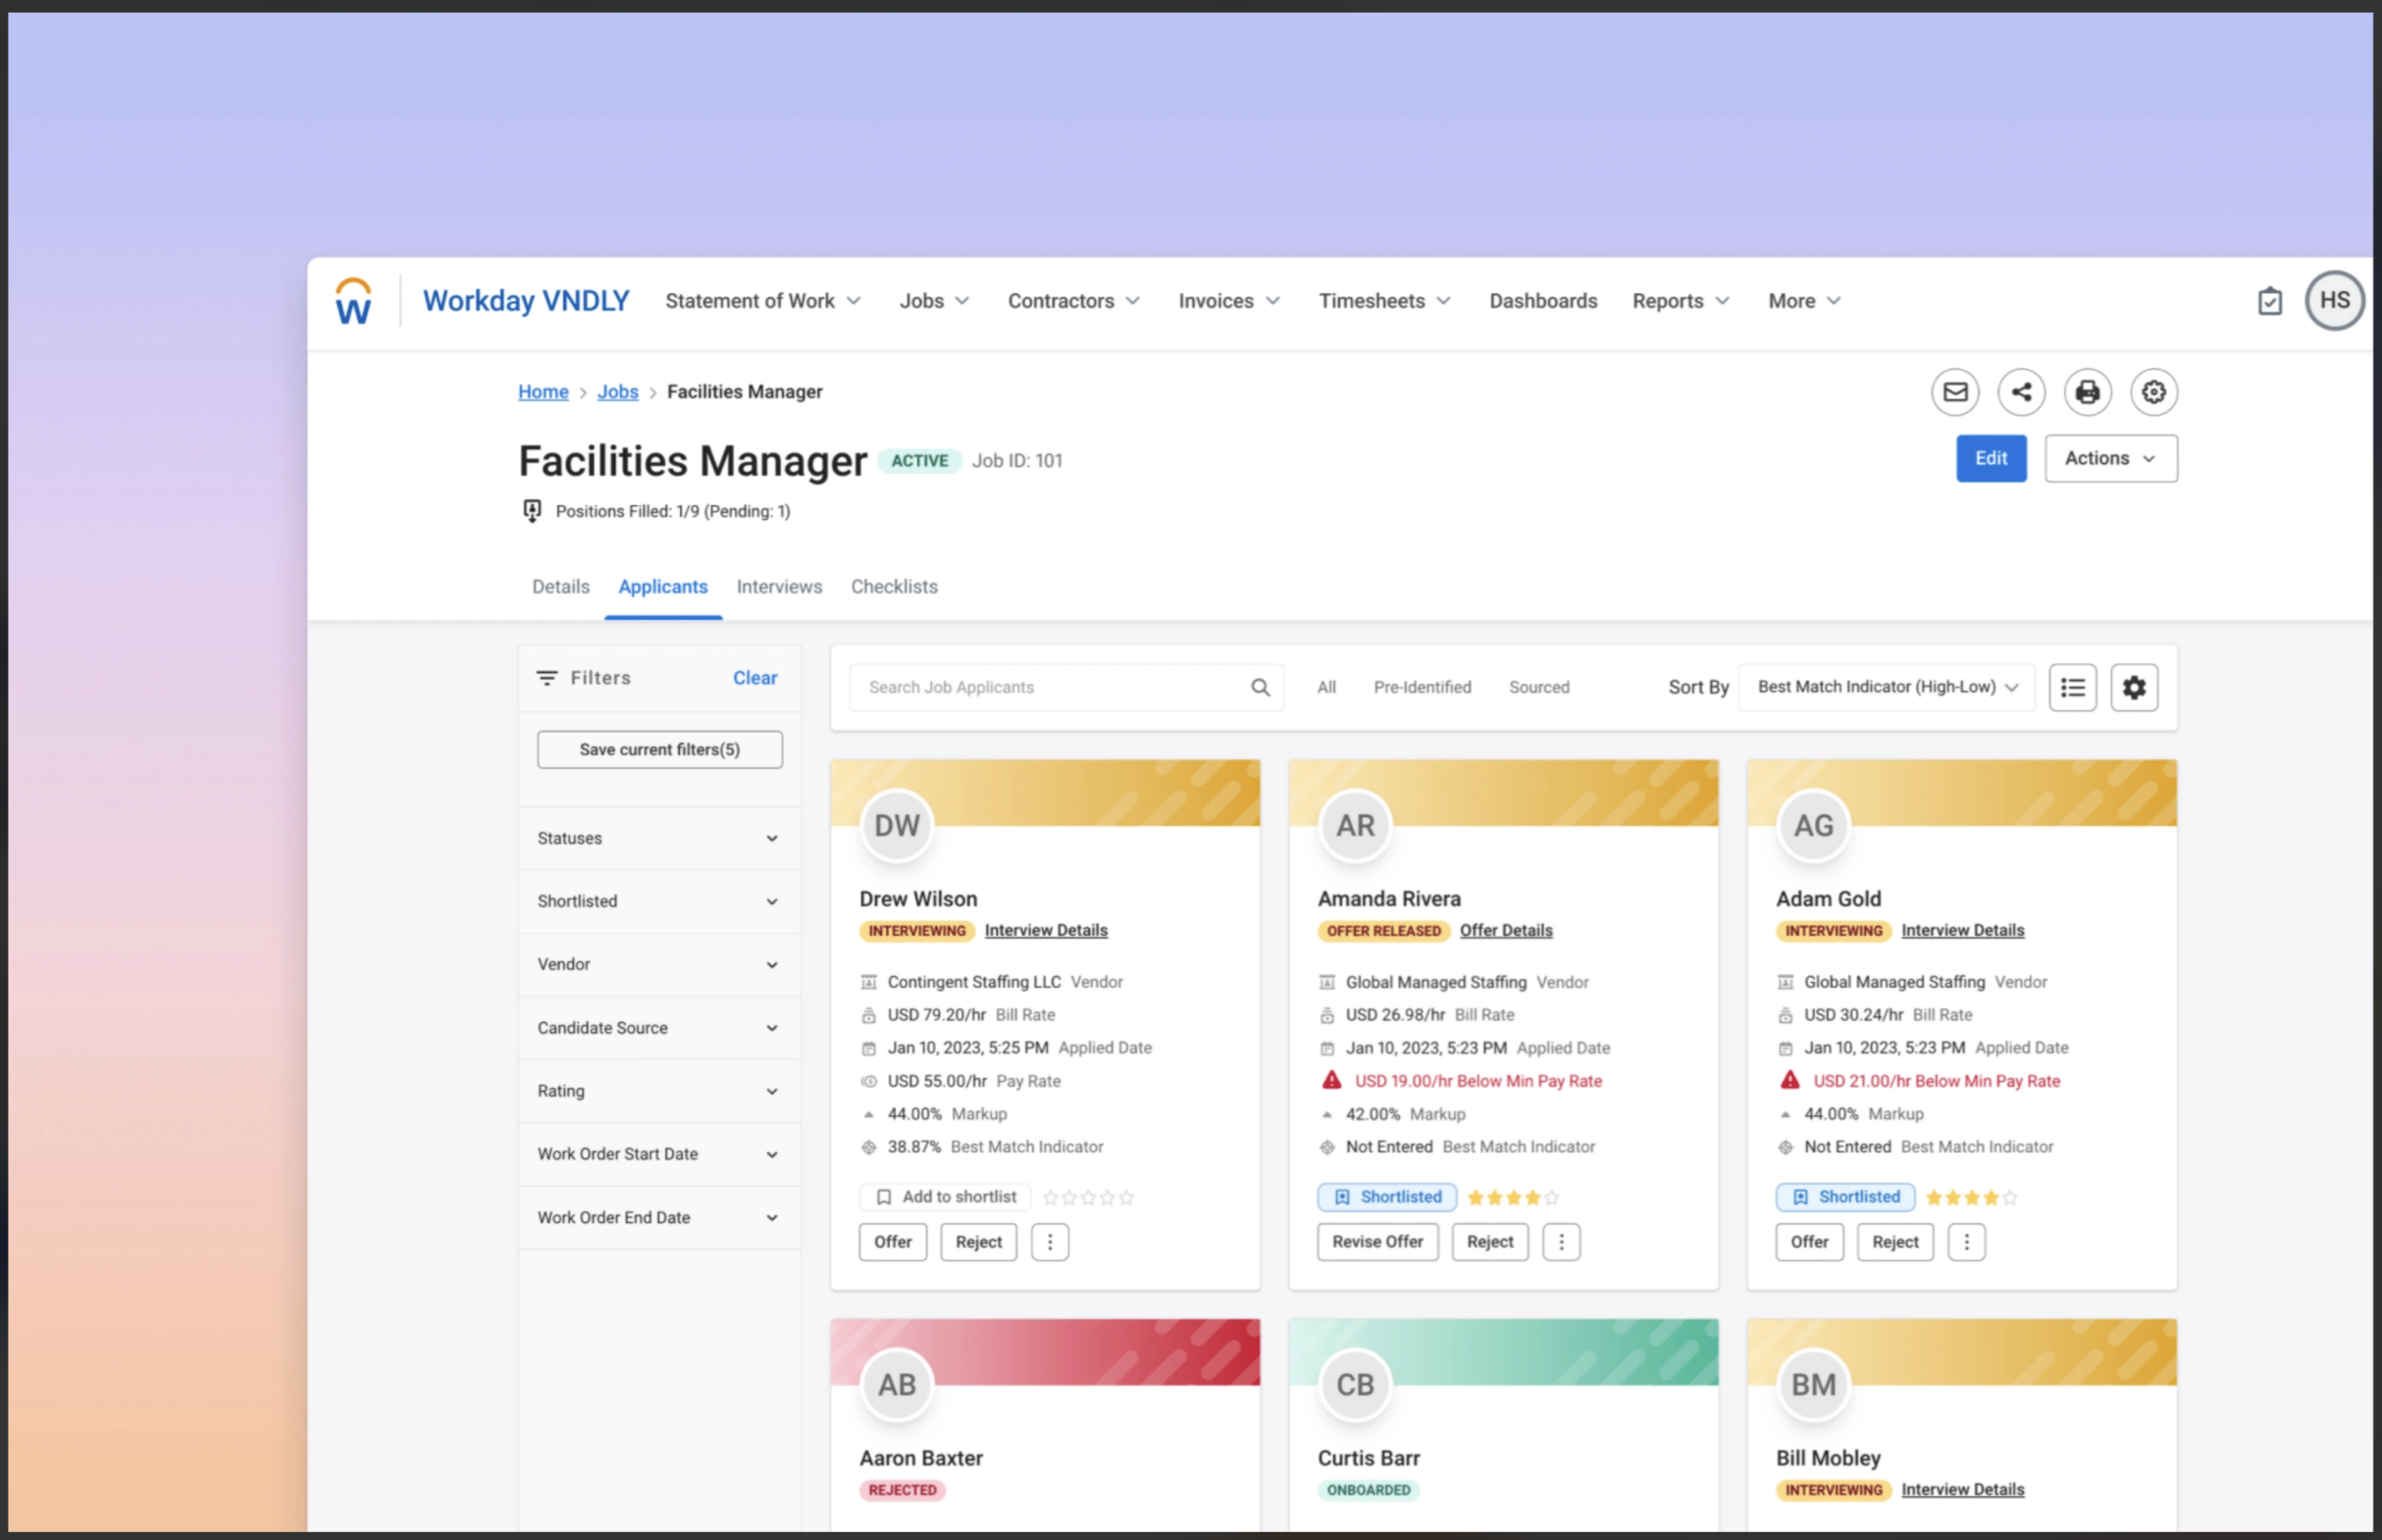Viewport: 2382px width, 1540px height.
Task: Click the share icon button
Action: pos(2021,392)
